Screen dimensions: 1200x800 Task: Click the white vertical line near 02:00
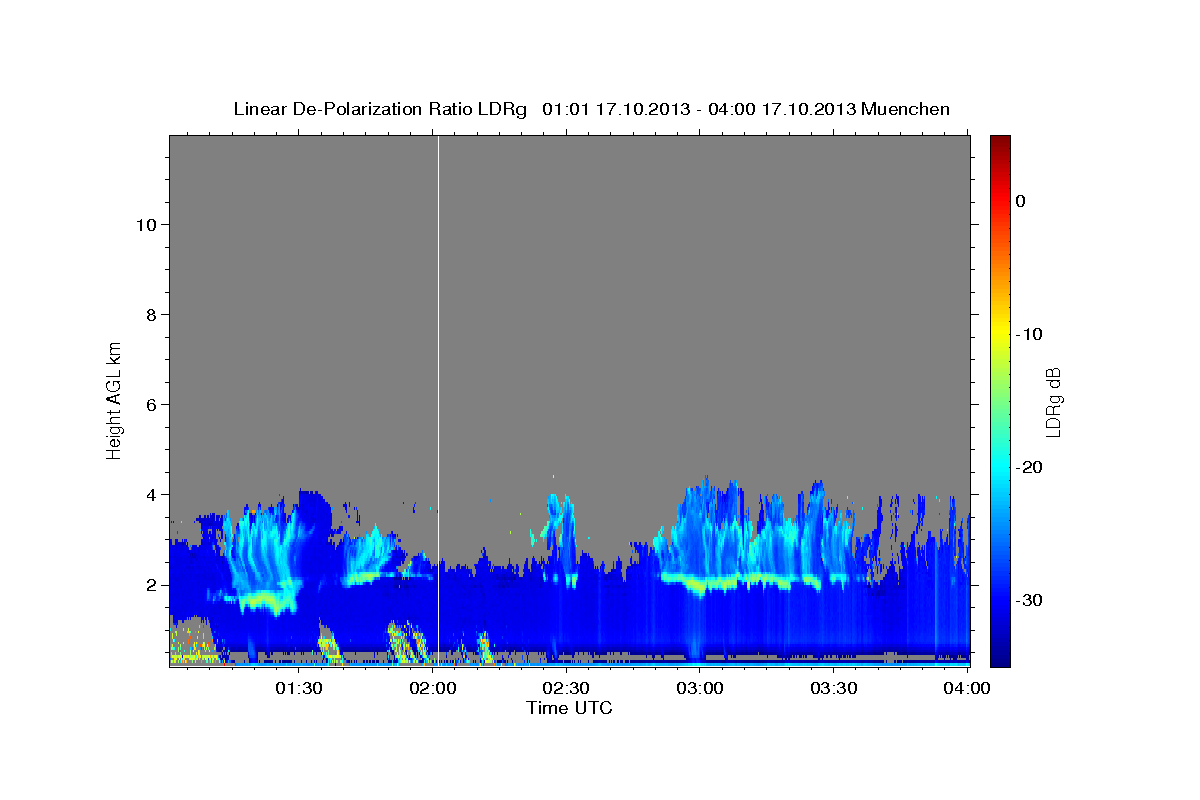(x=438, y=400)
